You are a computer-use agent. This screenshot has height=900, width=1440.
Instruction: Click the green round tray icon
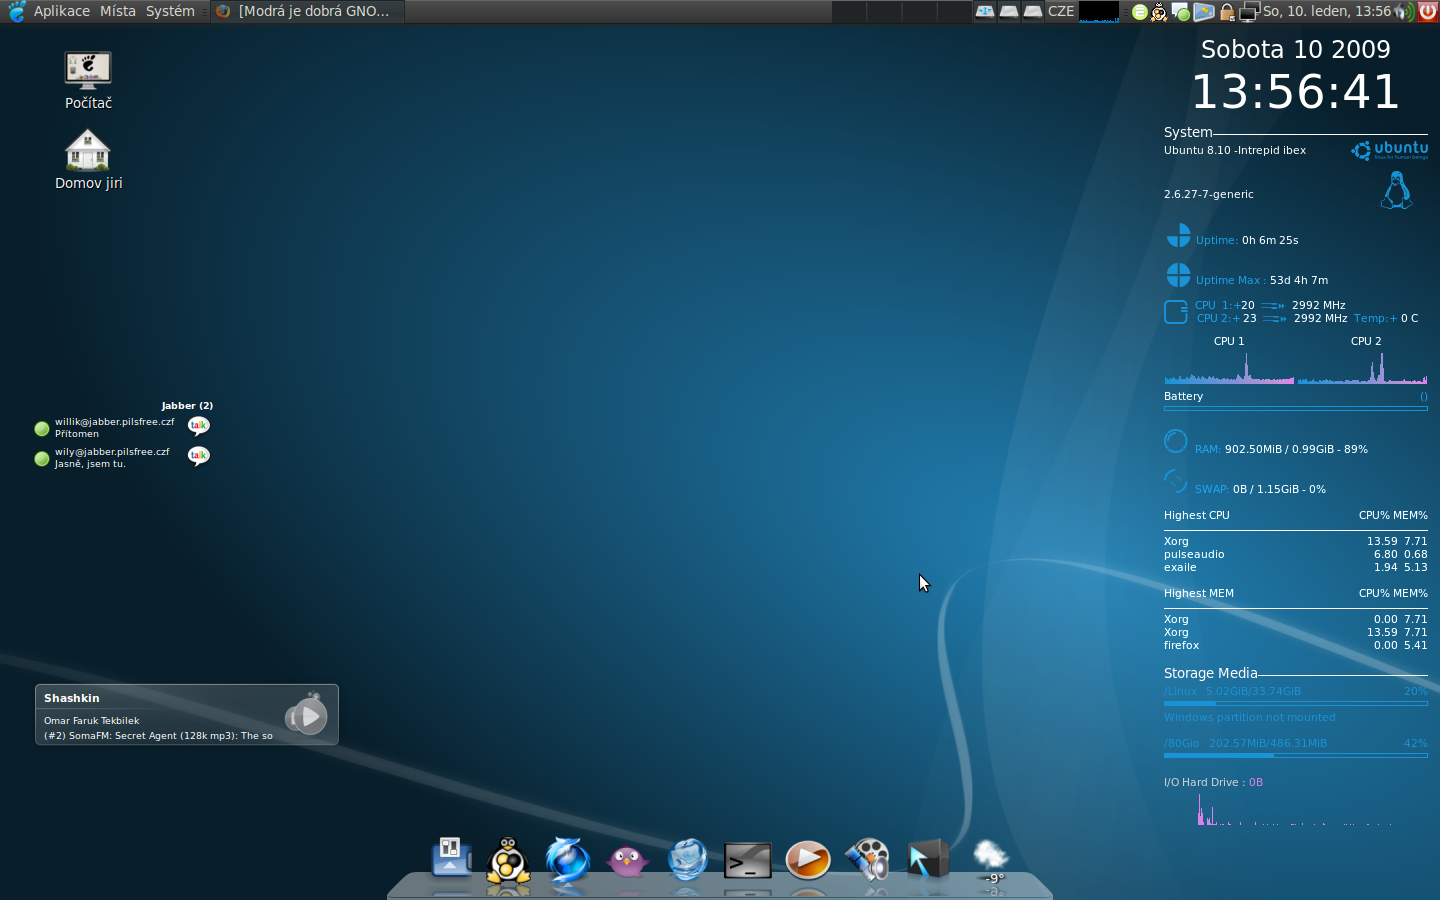coord(1139,12)
